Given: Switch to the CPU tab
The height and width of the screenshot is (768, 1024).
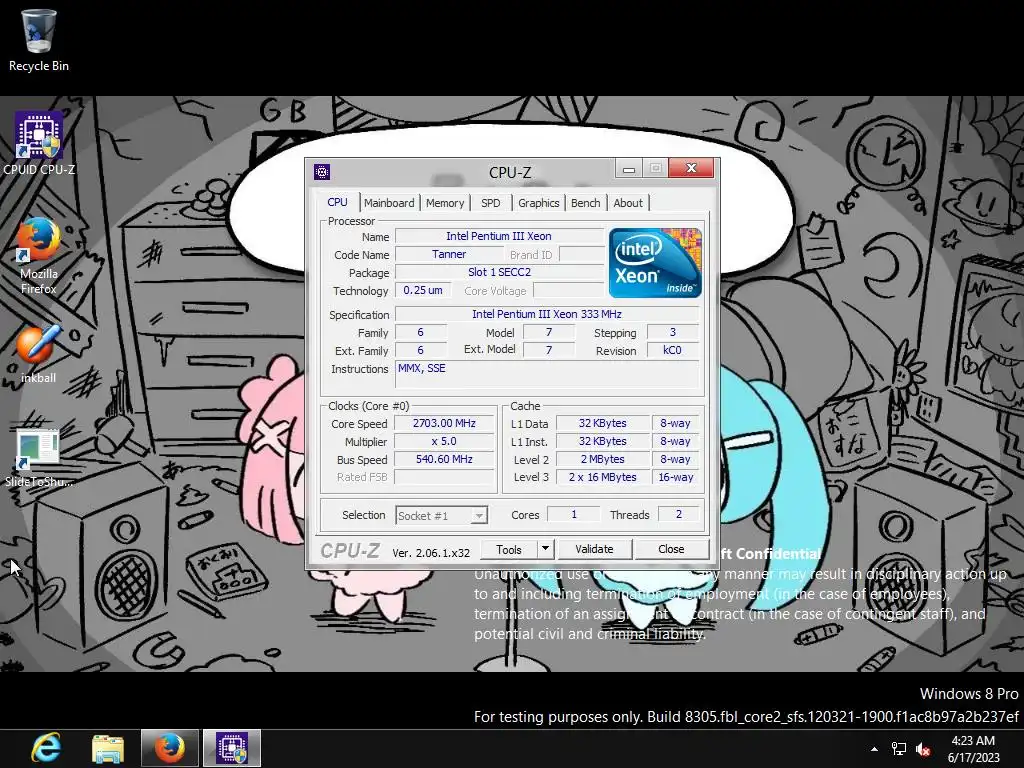Looking at the screenshot, I should (337, 202).
